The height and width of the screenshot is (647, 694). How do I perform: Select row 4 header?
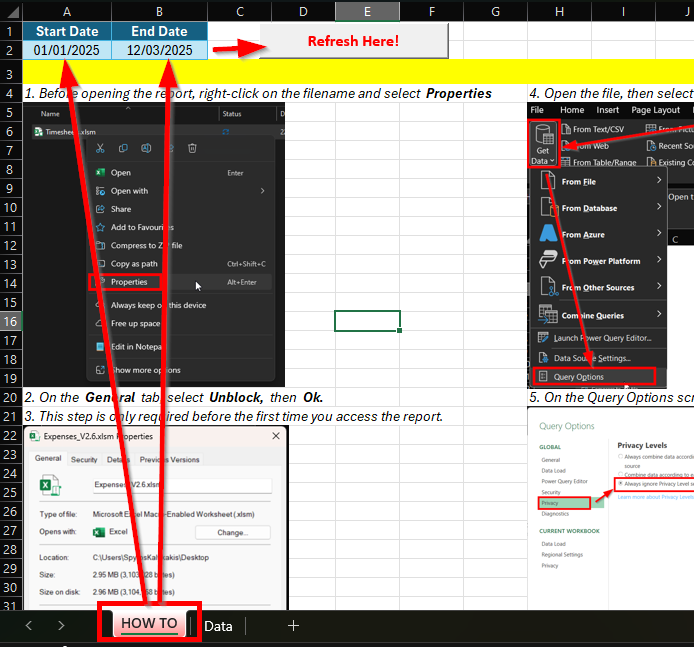(x=11, y=93)
